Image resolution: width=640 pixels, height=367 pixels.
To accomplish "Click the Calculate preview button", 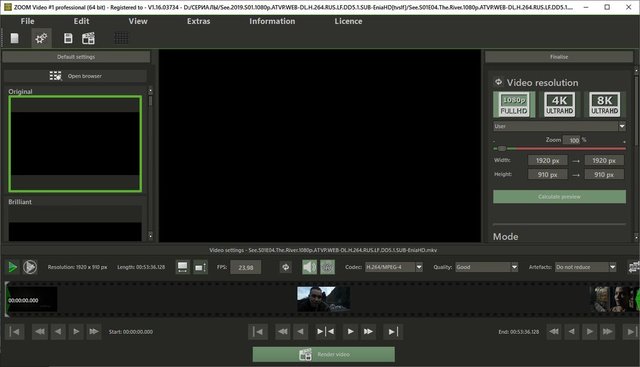I will 559,197.
